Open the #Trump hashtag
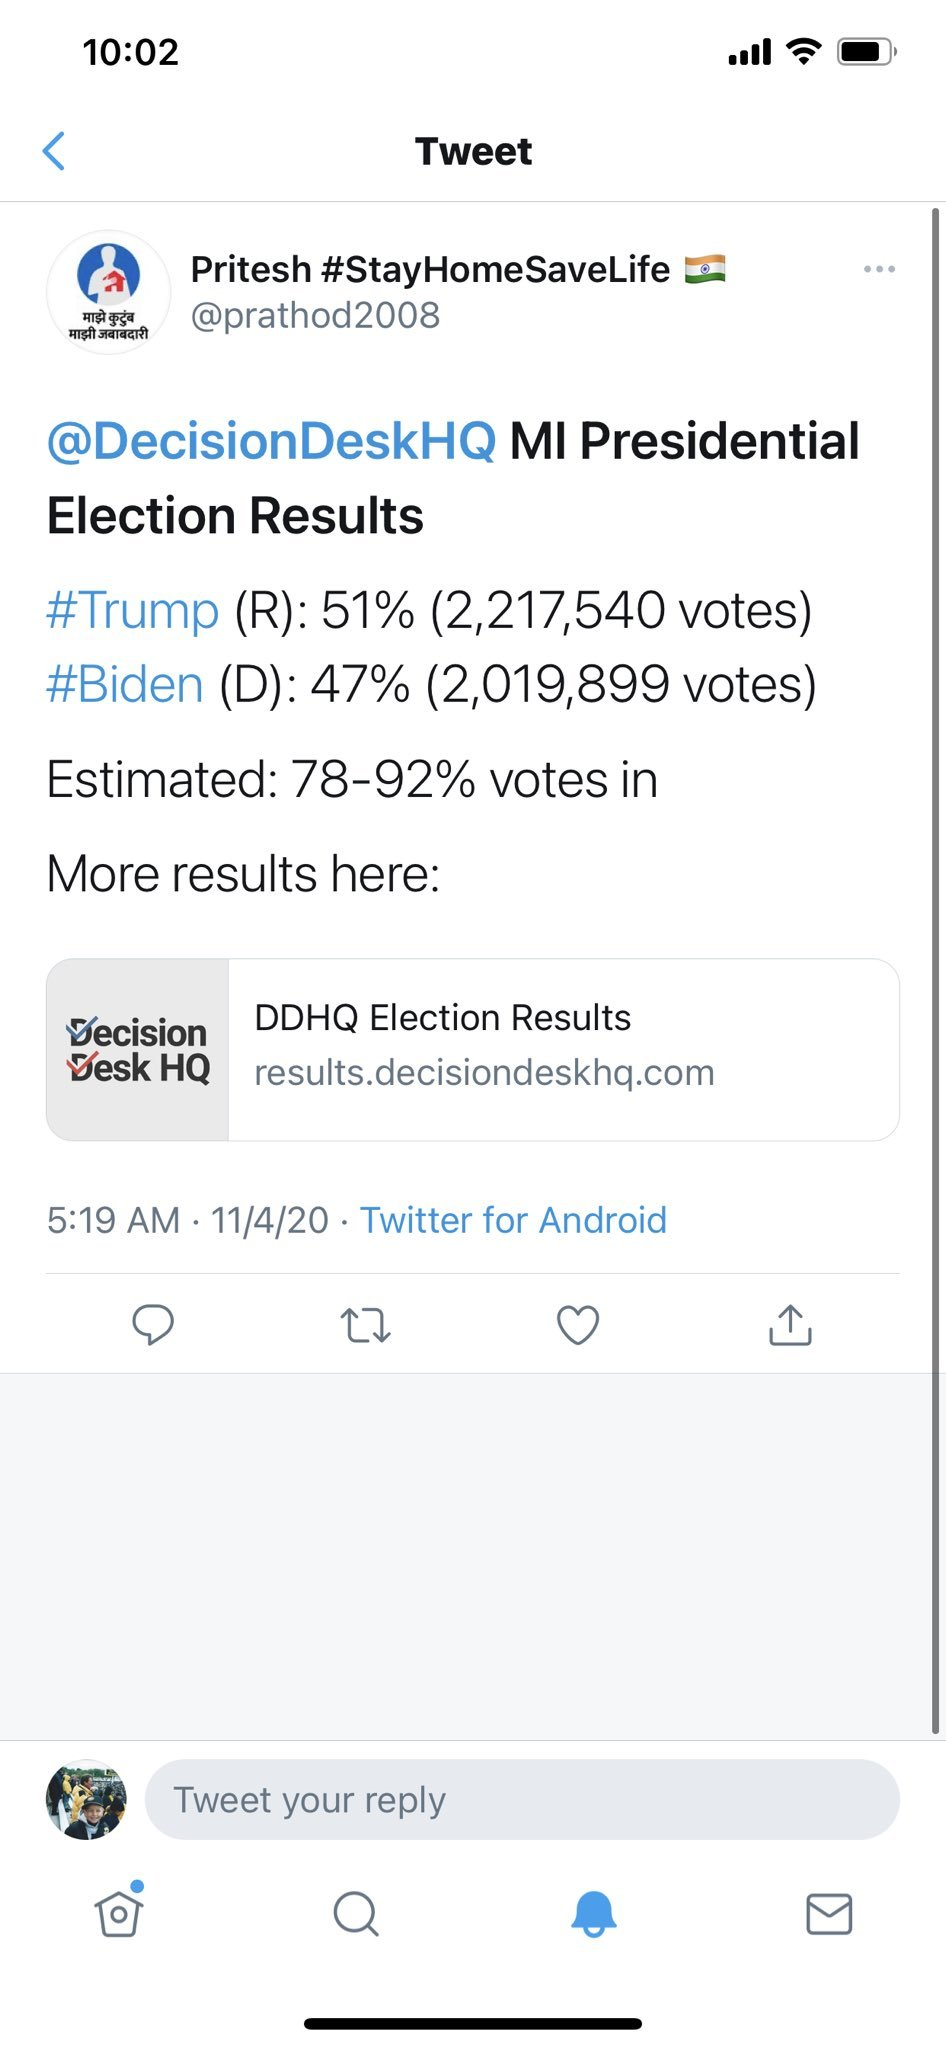Screen dimensions: 946x2048 coord(132,610)
